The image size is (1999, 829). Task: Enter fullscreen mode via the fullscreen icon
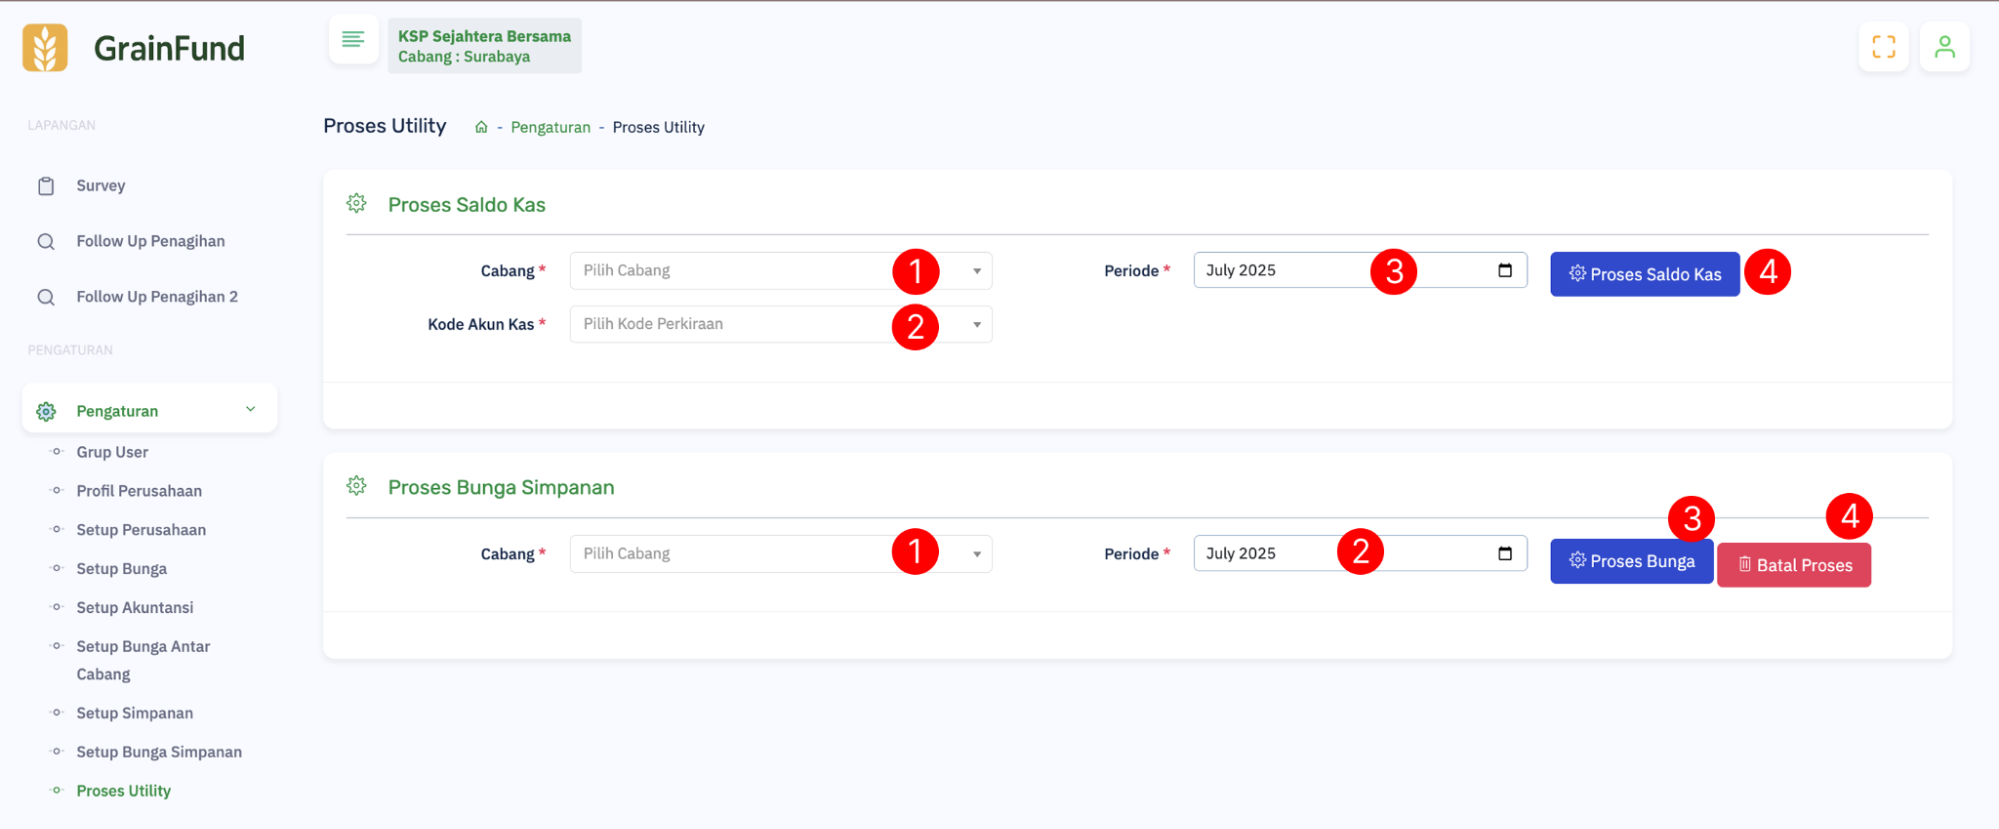[1884, 47]
